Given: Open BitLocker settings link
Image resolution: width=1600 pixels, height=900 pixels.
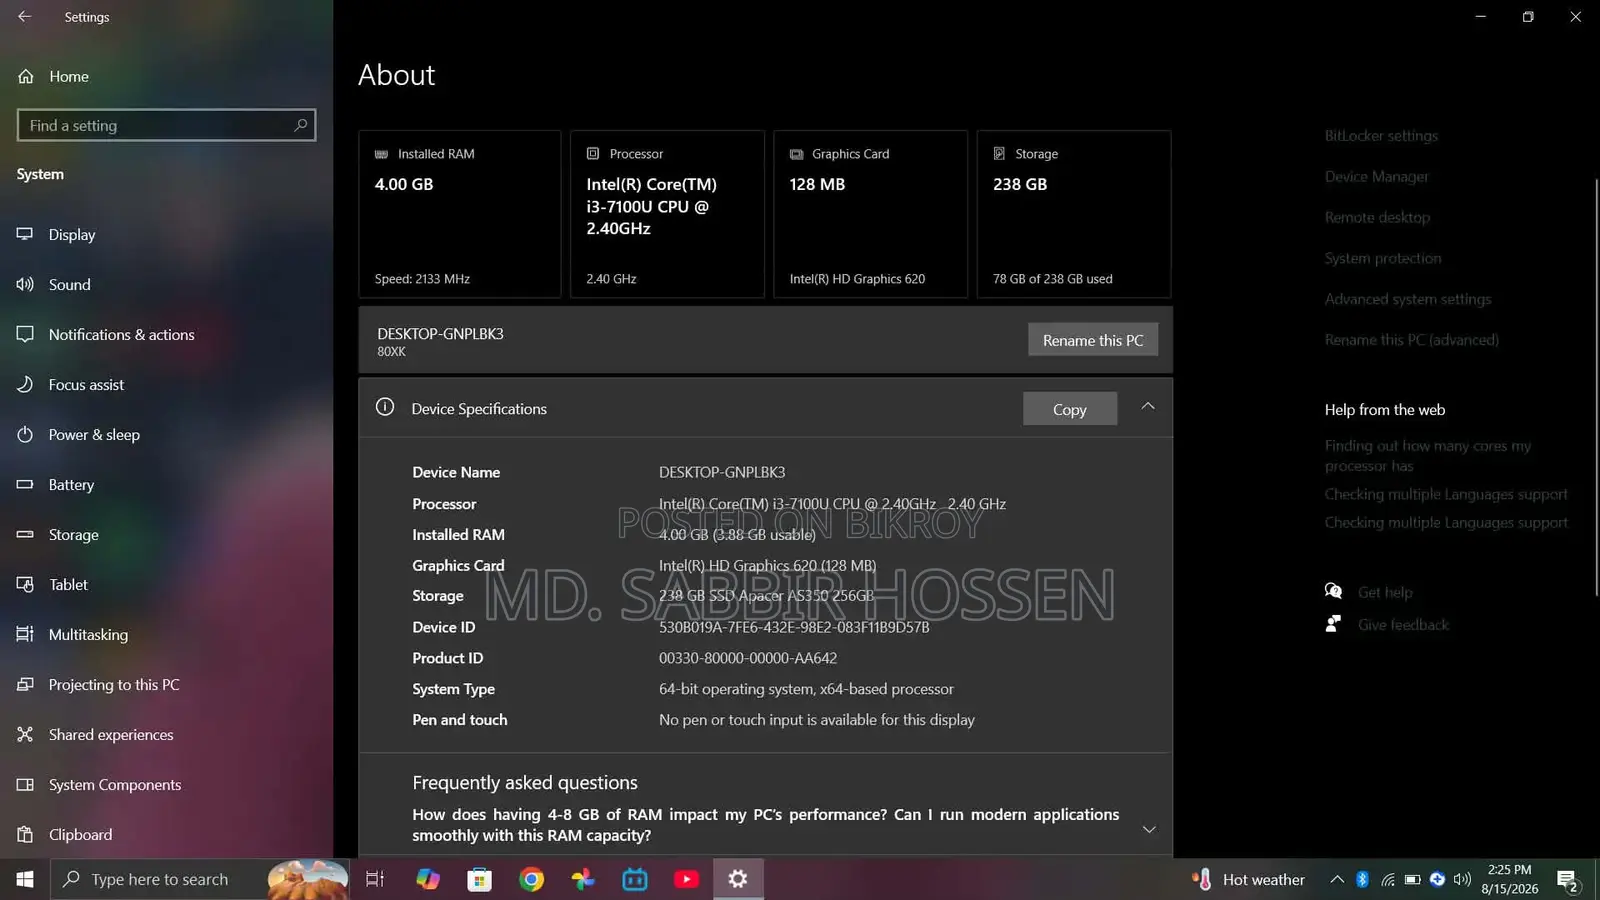Looking at the screenshot, I should coord(1381,136).
